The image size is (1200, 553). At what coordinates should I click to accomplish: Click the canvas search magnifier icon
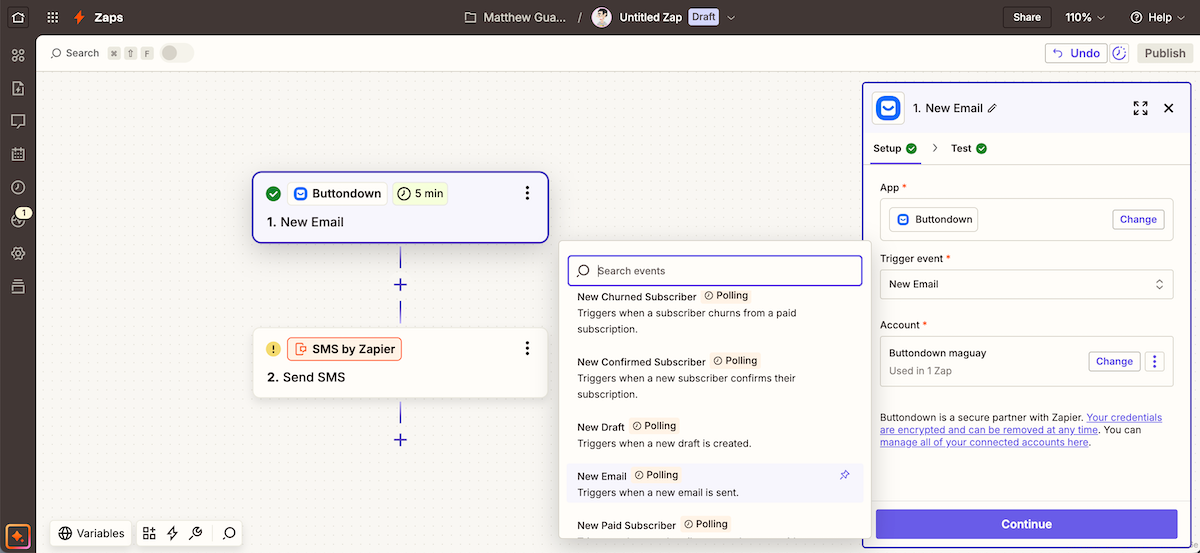pos(229,533)
